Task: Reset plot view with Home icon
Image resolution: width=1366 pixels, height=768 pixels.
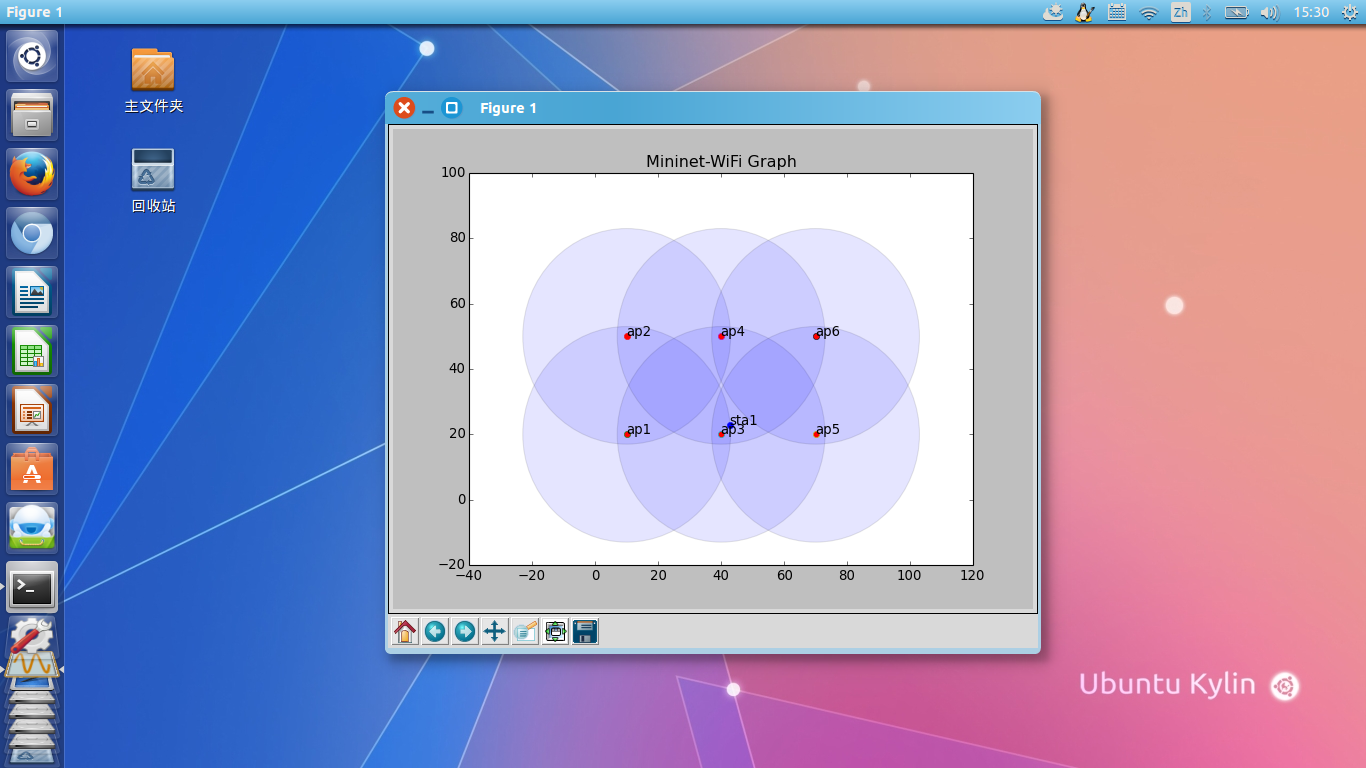Action: coord(405,631)
